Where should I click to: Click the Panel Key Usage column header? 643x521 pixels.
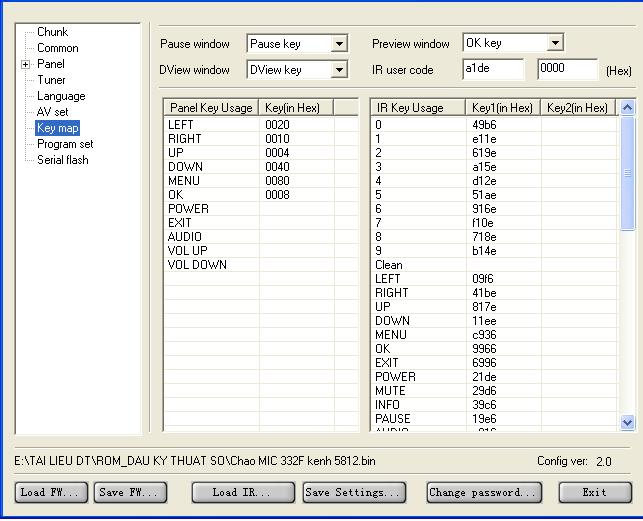211,108
